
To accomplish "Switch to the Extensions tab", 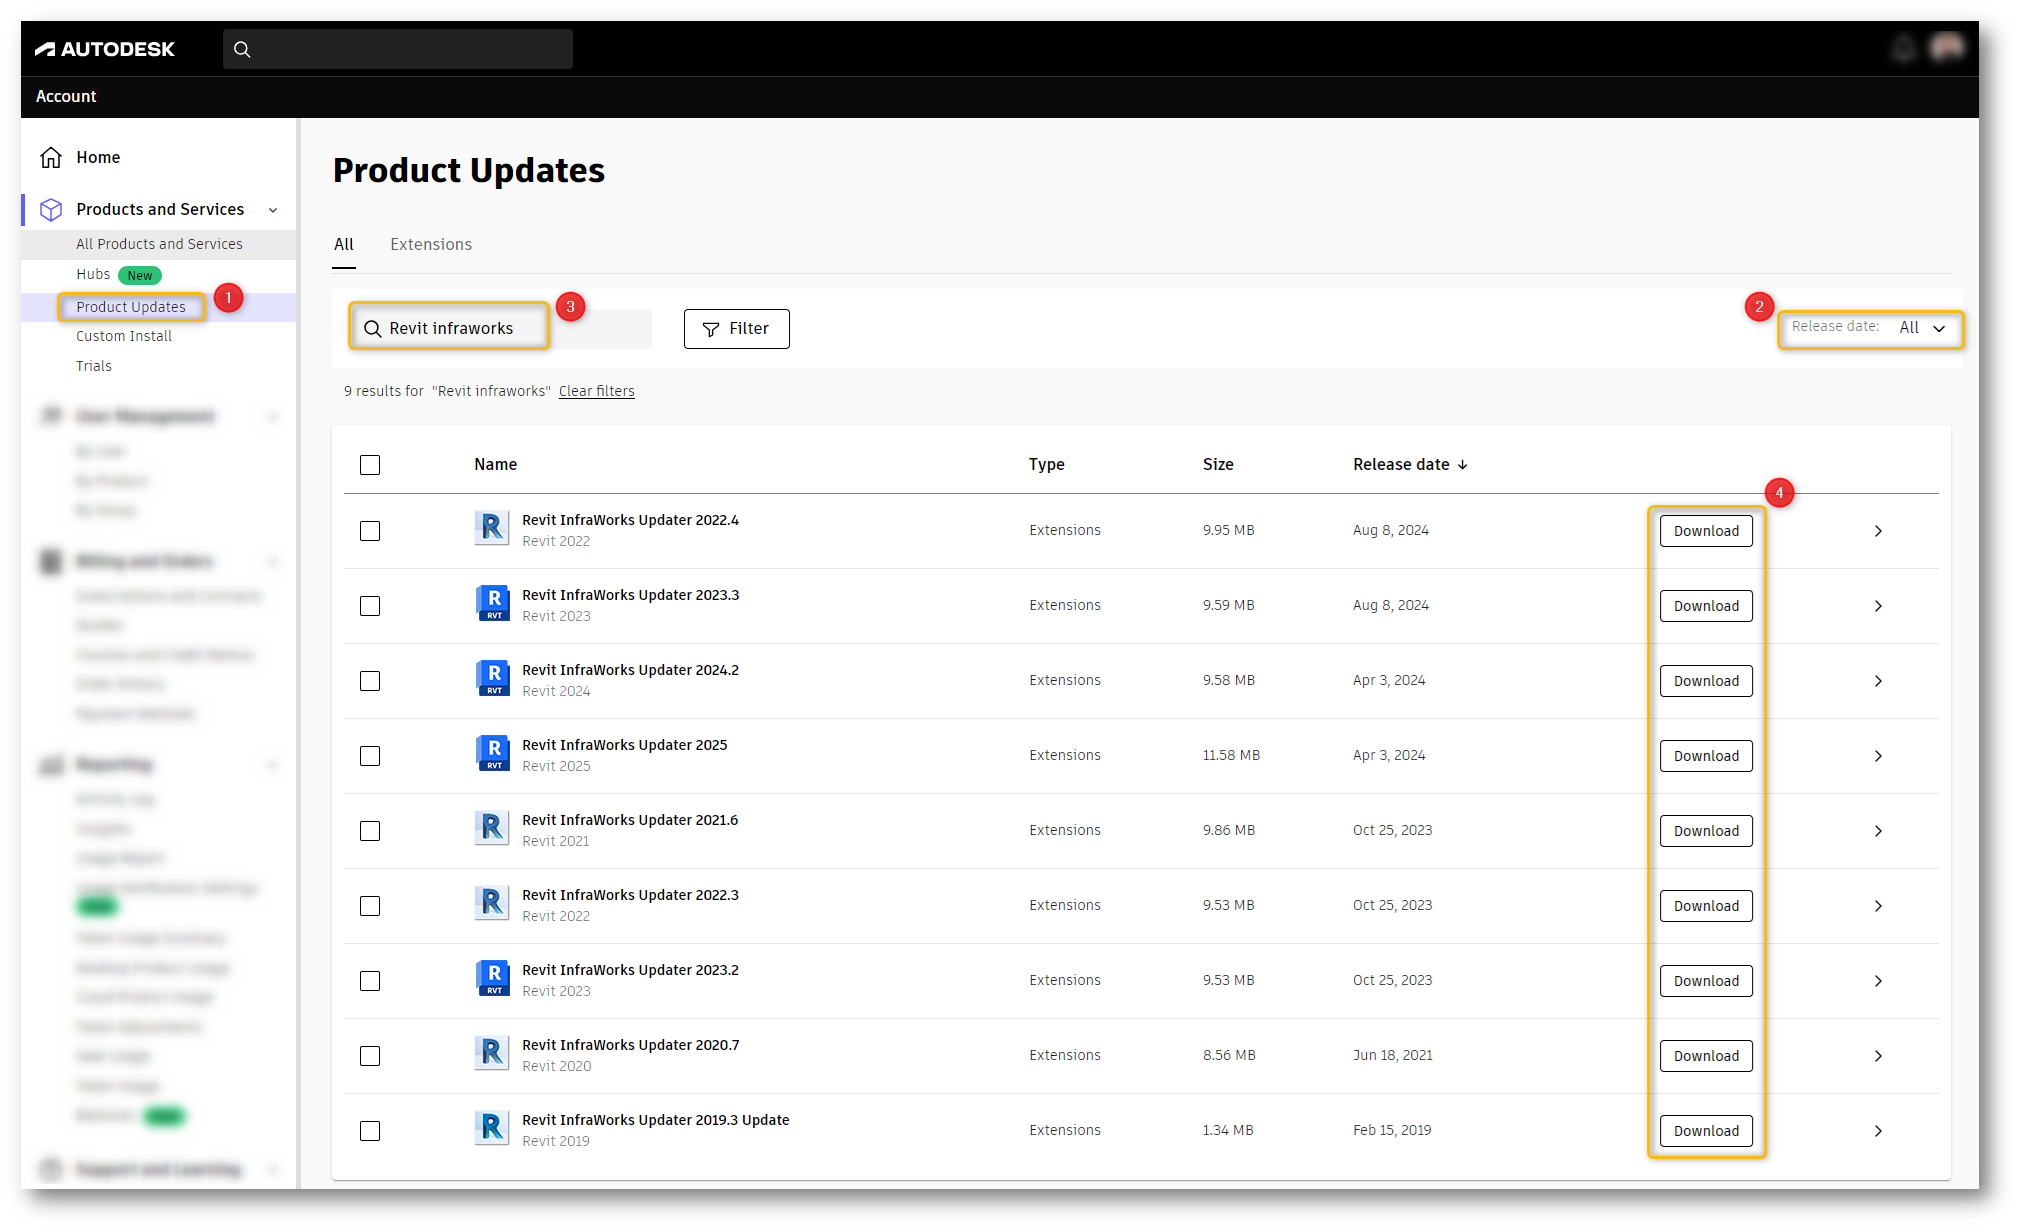I will [x=431, y=244].
